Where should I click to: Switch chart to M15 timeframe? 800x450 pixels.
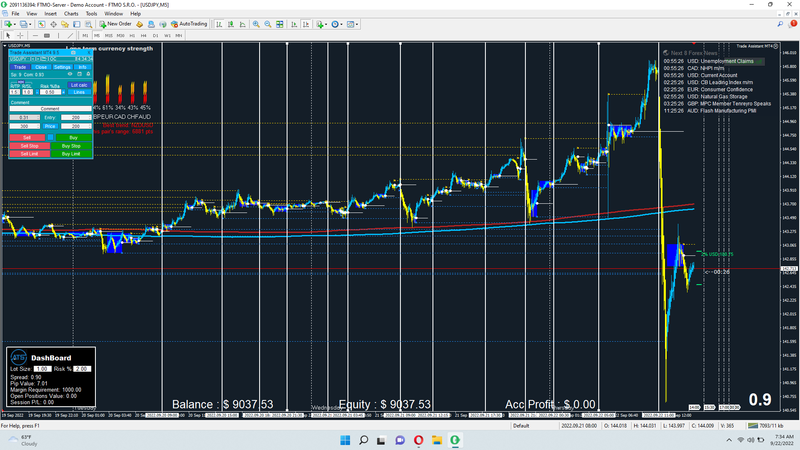click(x=109, y=36)
